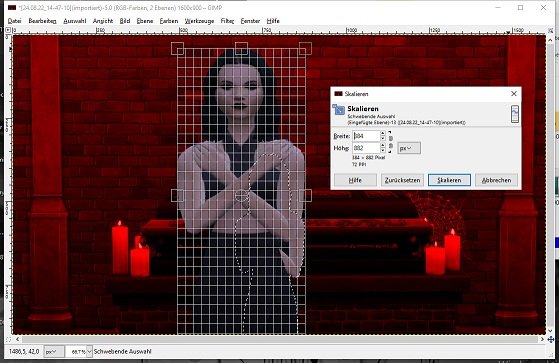Screen dimensions: 559x363
Task: Decrease Höhe with the down arrow
Action: 383,150
